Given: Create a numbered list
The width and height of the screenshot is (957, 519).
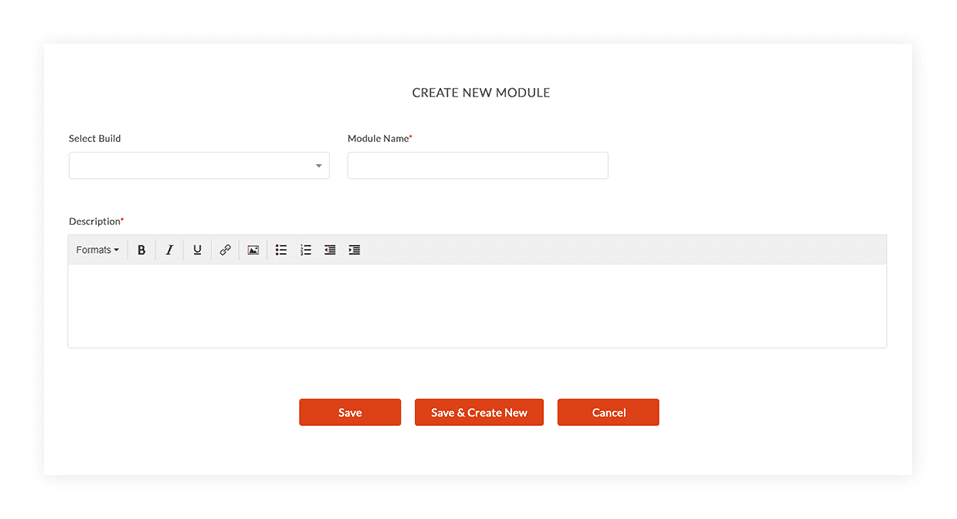Looking at the screenshot, I should coord(306,250).
